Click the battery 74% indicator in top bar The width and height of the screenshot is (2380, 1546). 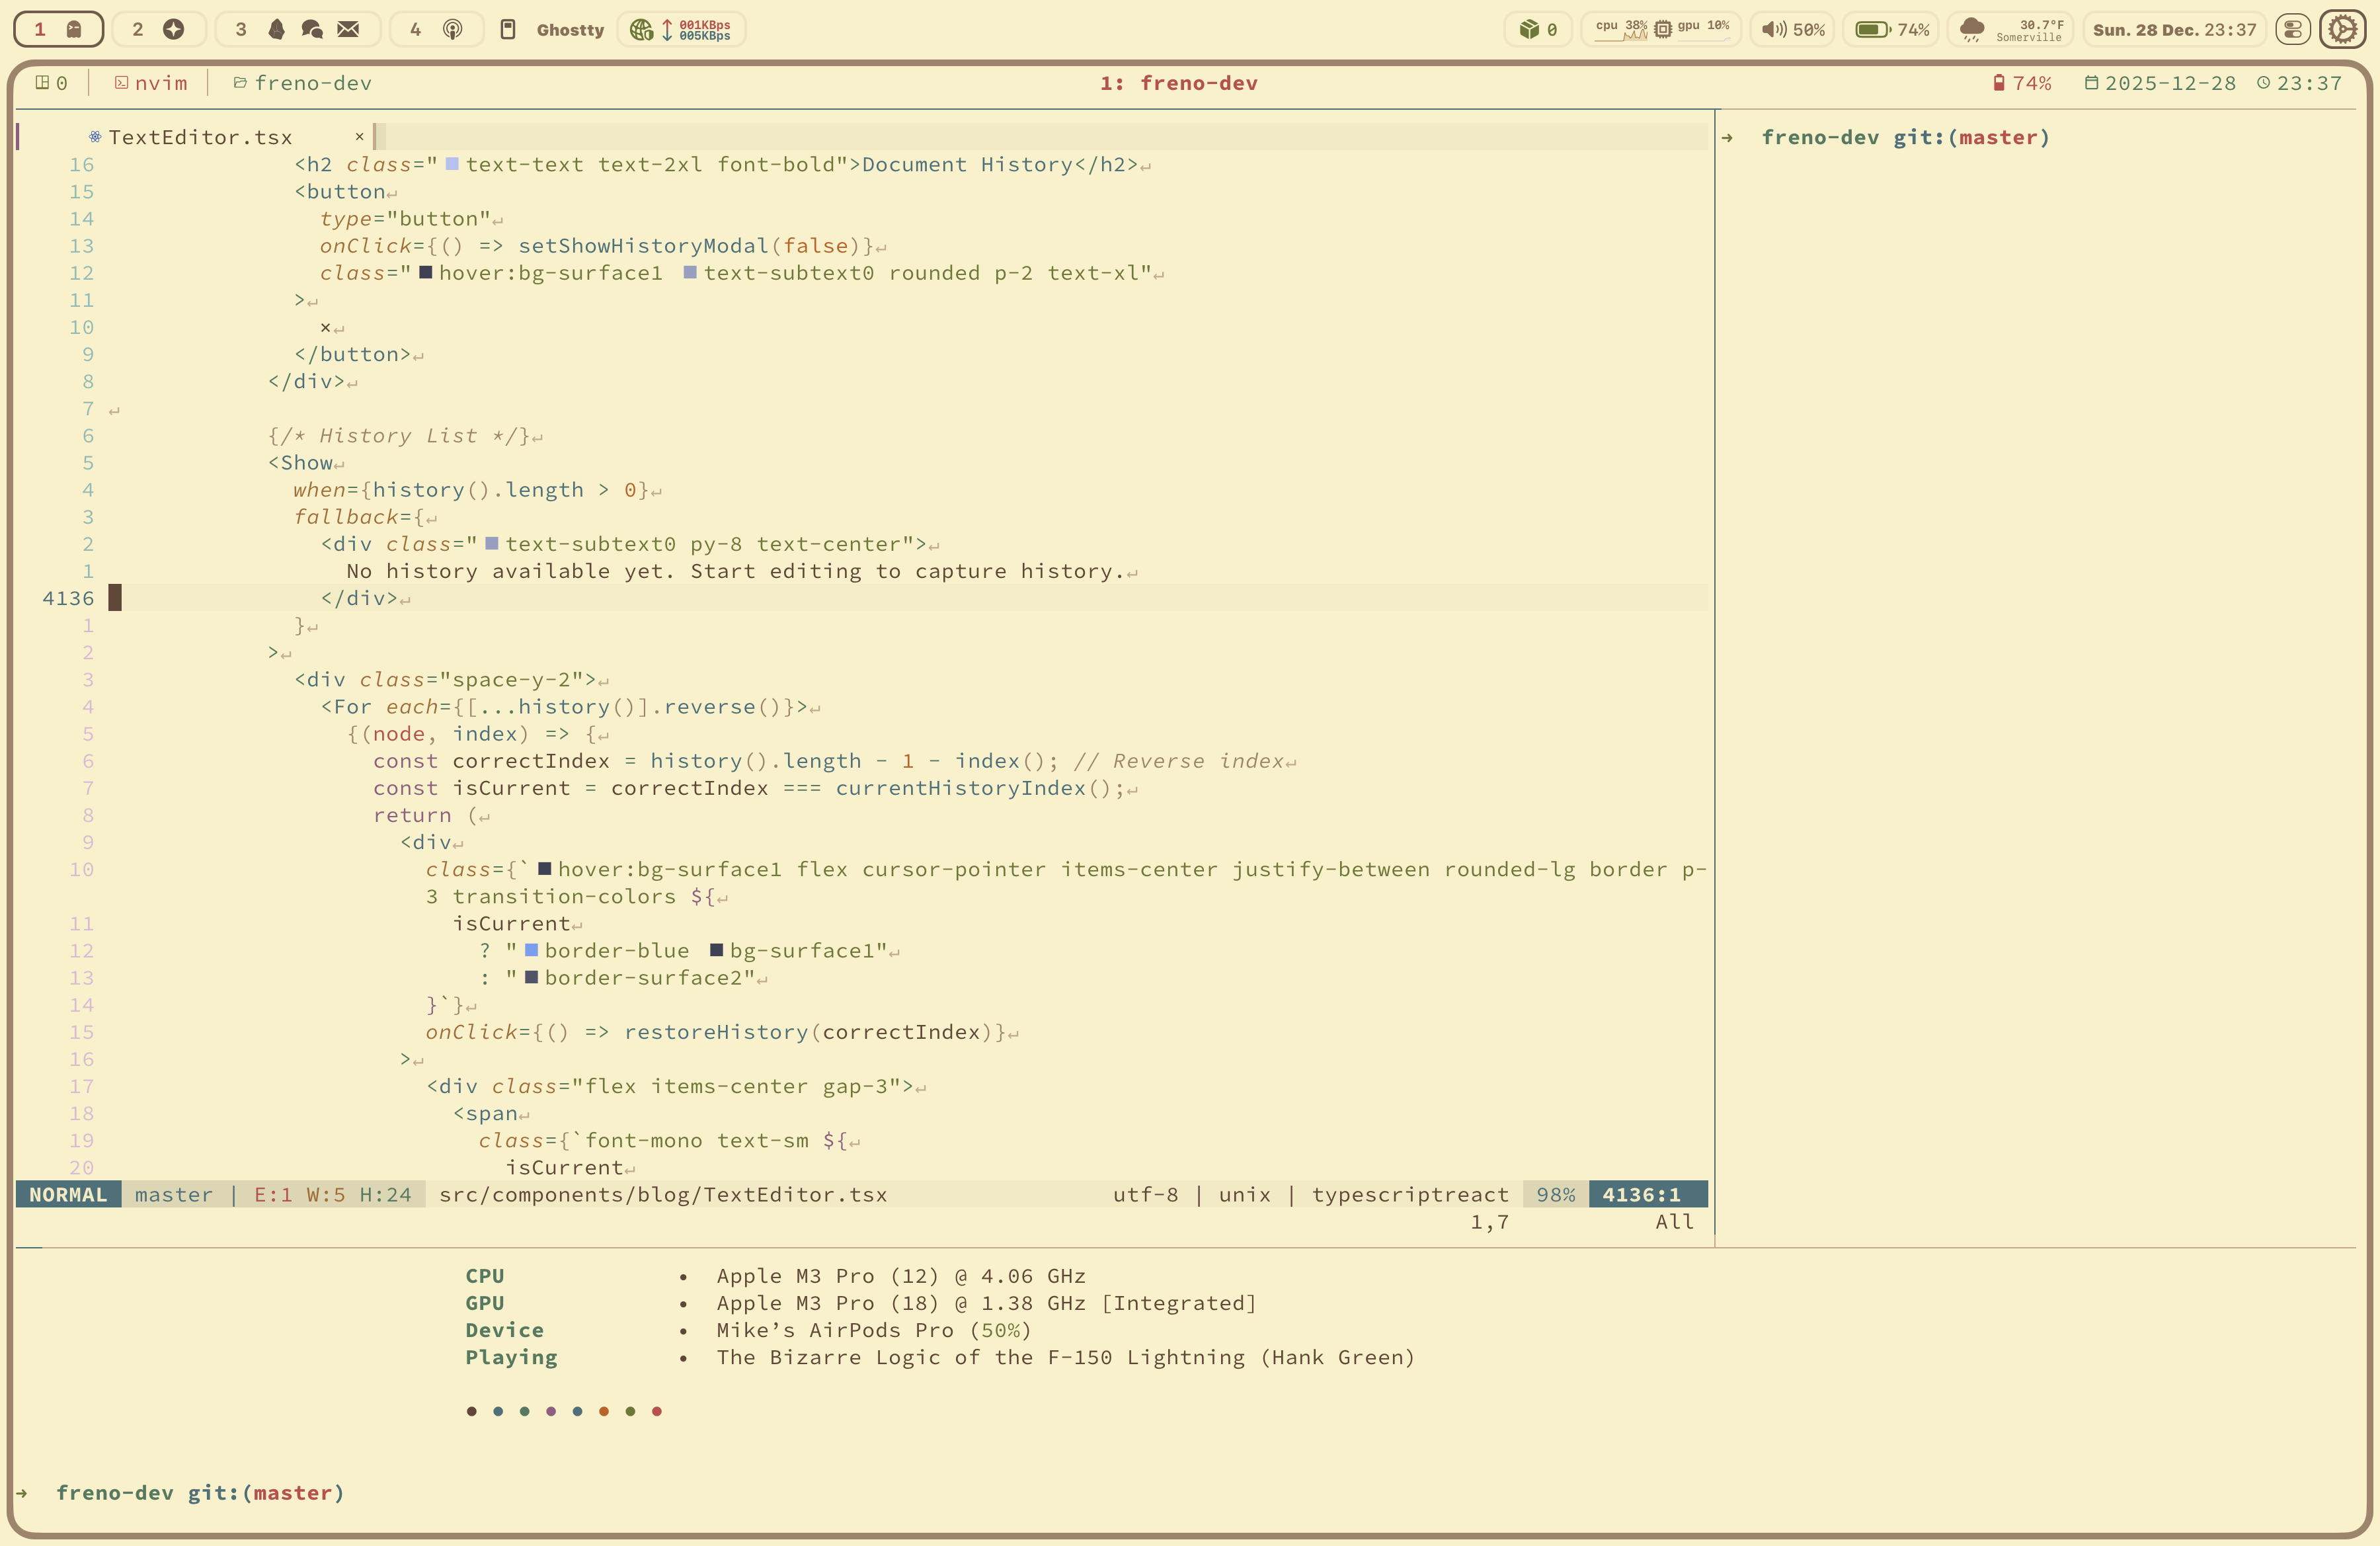1891,29
